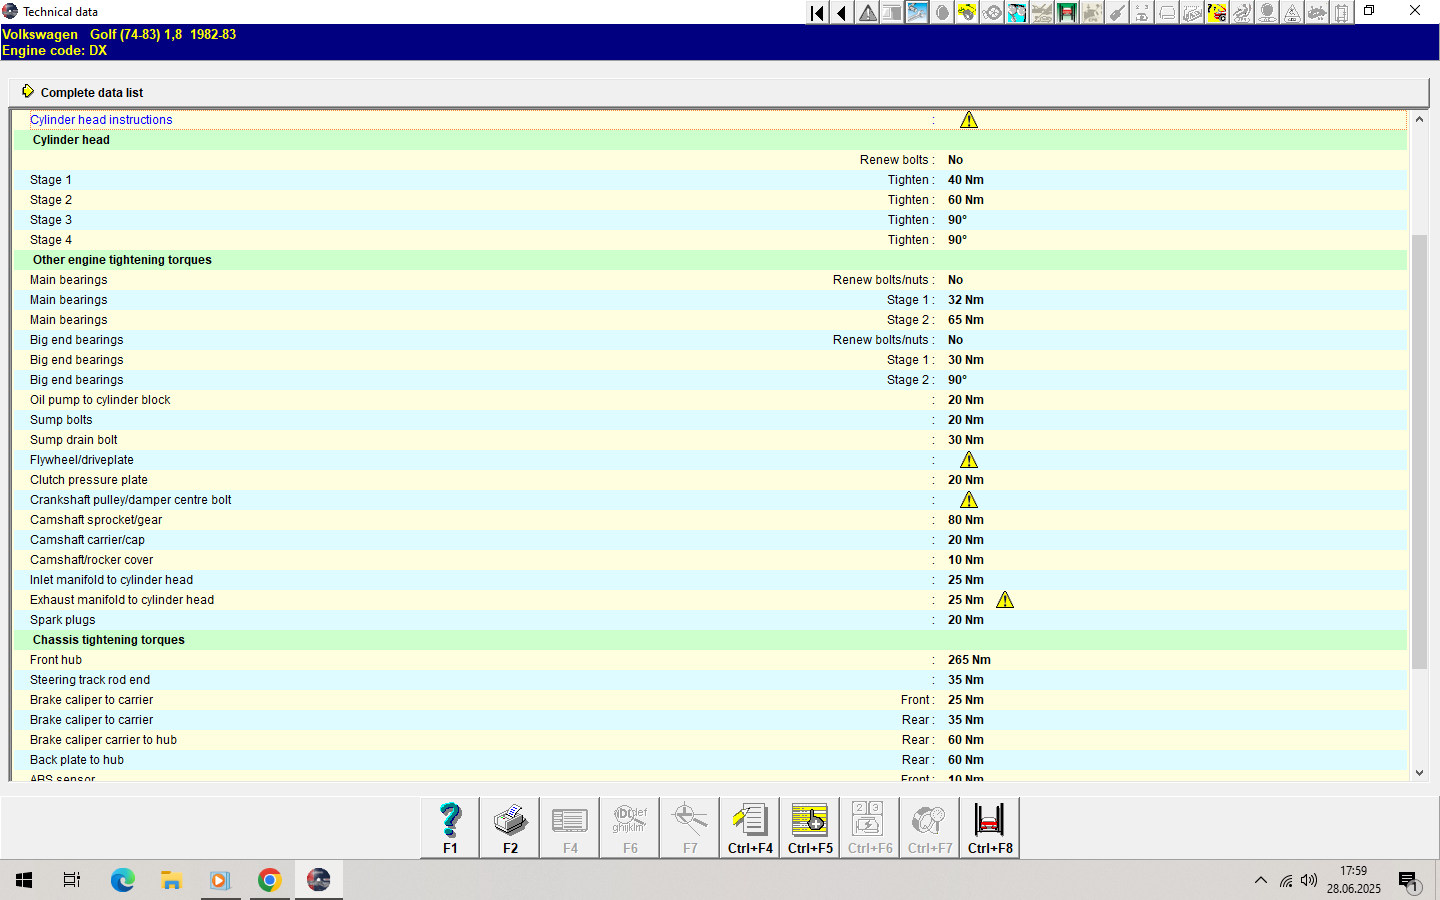Click the '65 Nm' main bearings value
The height and width of the screenshot is (900, 1440).
(966, 320)
